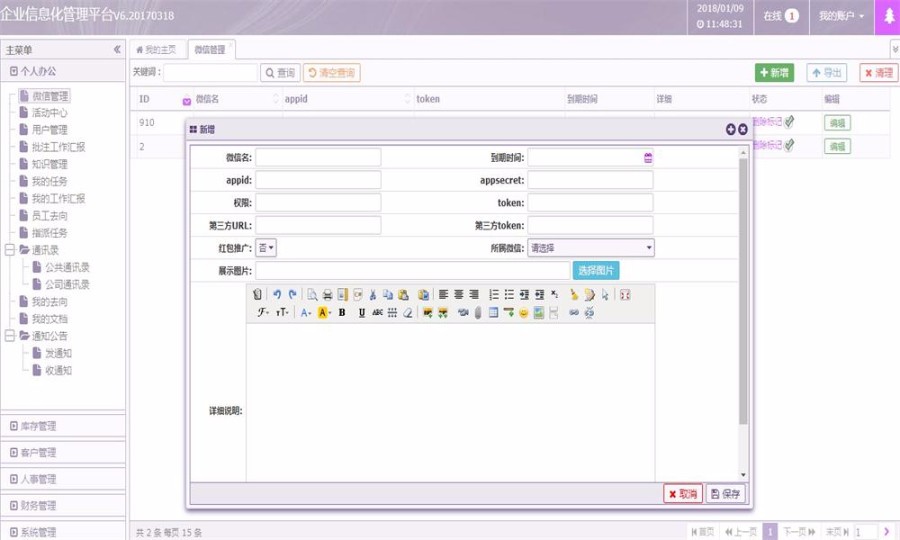Insert template via editor toolbar
This screenshot has height=540, width=900.
click(343, 295)
